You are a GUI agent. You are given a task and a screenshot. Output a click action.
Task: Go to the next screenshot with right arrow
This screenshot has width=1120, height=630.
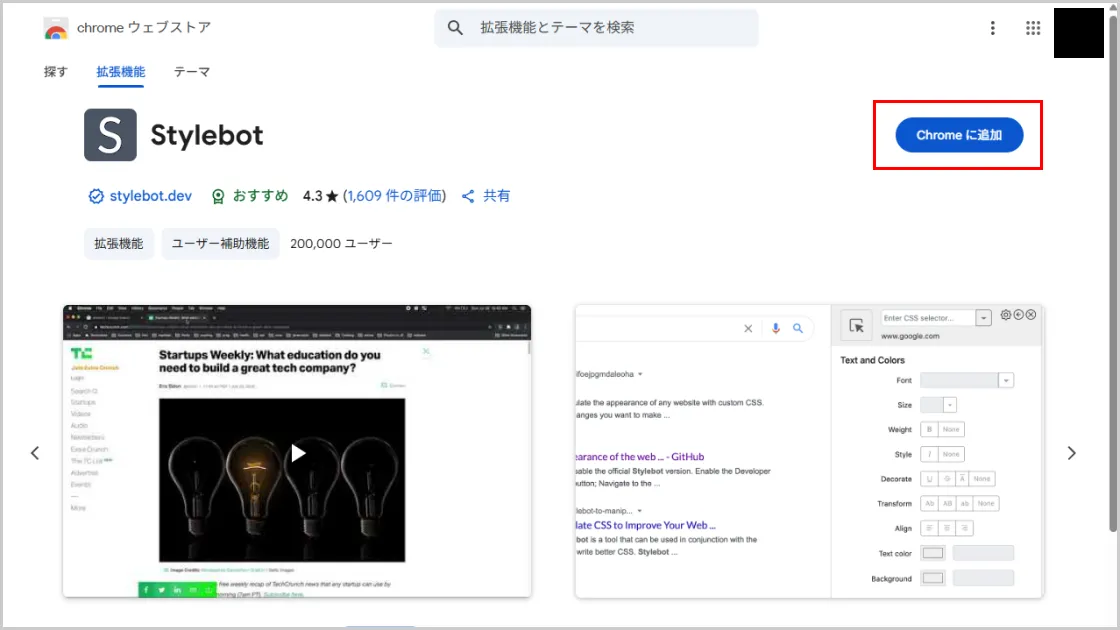tap(1071, 453)
